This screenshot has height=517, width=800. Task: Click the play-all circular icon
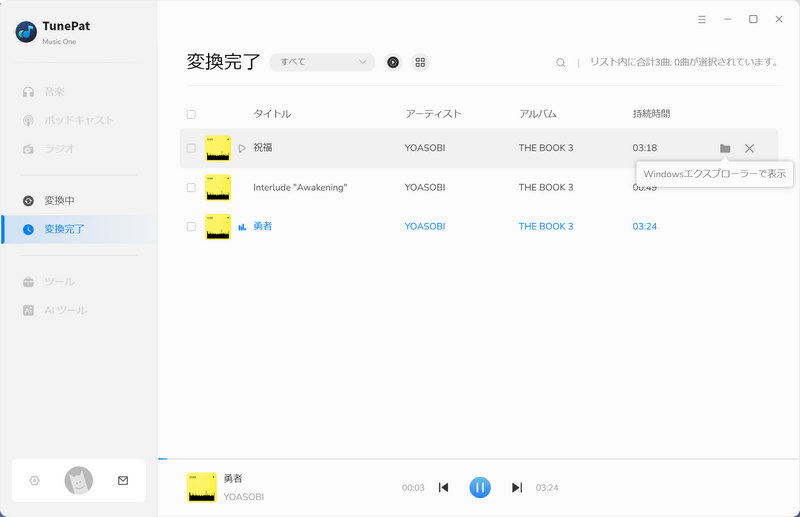393,62
